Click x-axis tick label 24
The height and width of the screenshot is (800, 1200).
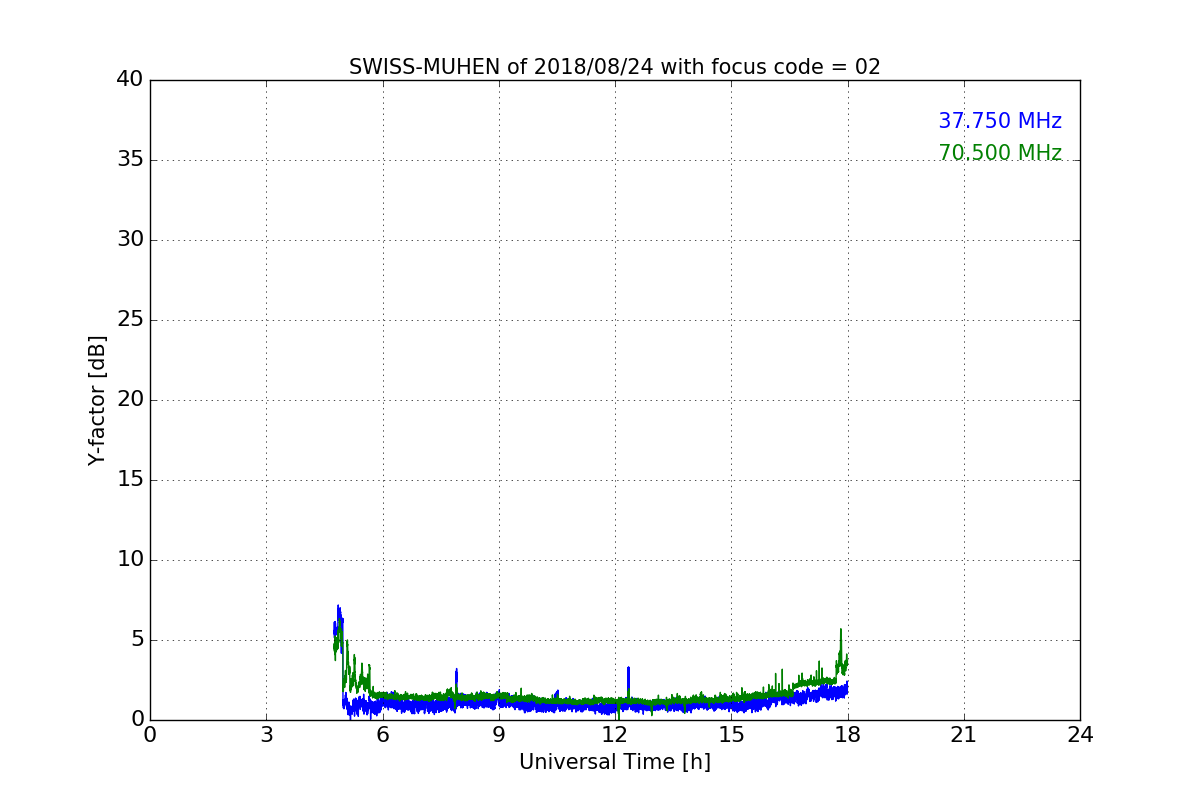click(1079, 735)
